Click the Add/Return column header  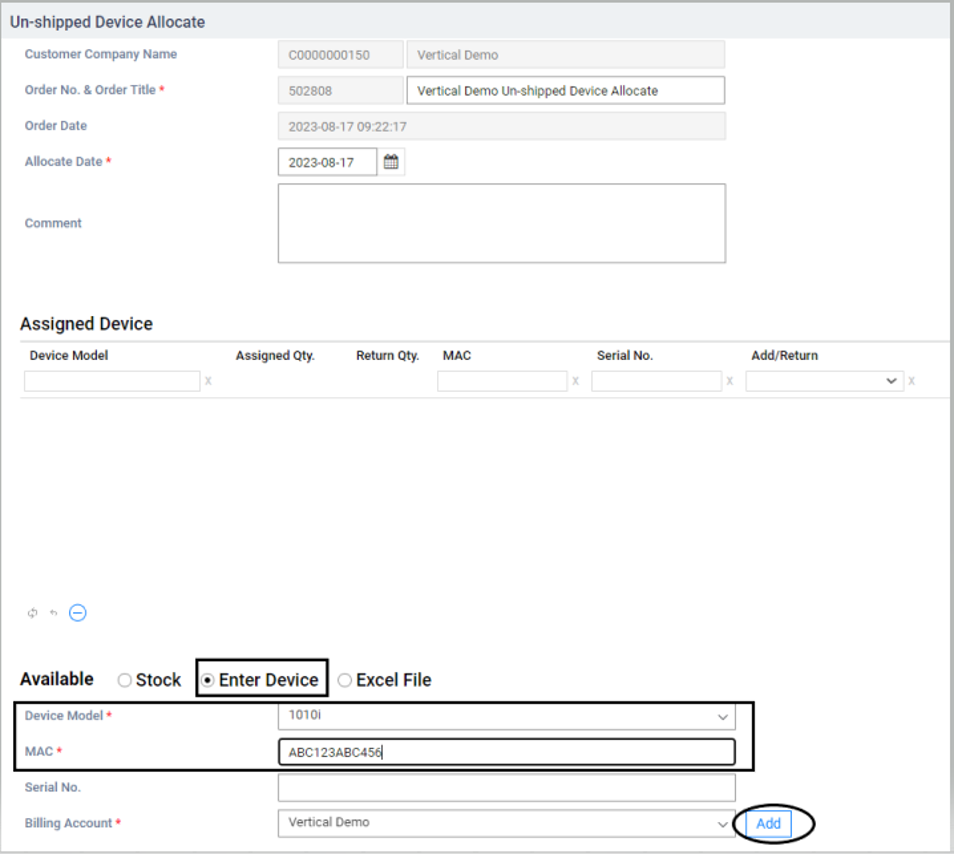tap(784, 355)
